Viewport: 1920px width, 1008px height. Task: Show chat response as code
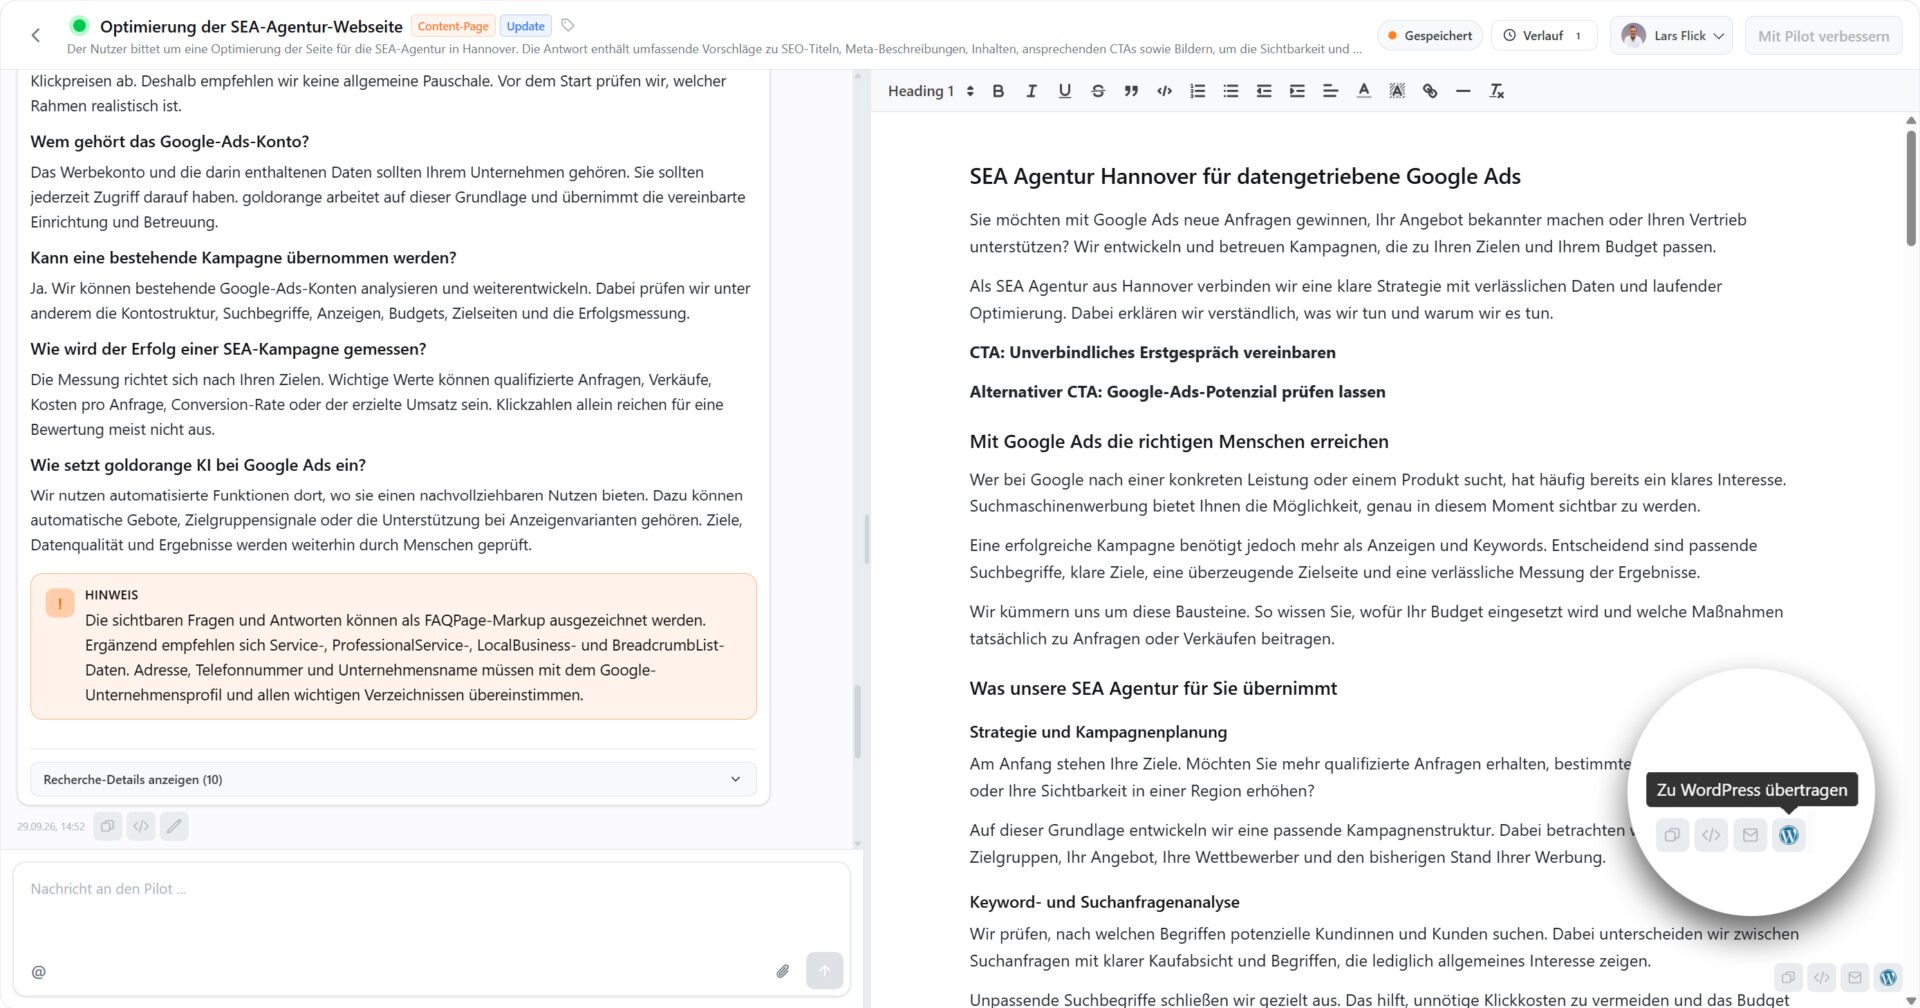141,826
